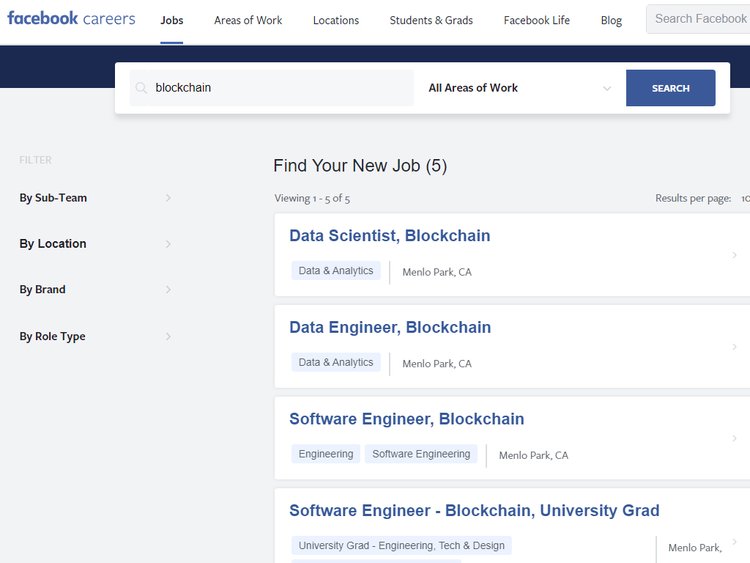Click the blockchain keyword search field
Image resolution: width=750 pixels, height=563 pixels.
coord(272,88)
